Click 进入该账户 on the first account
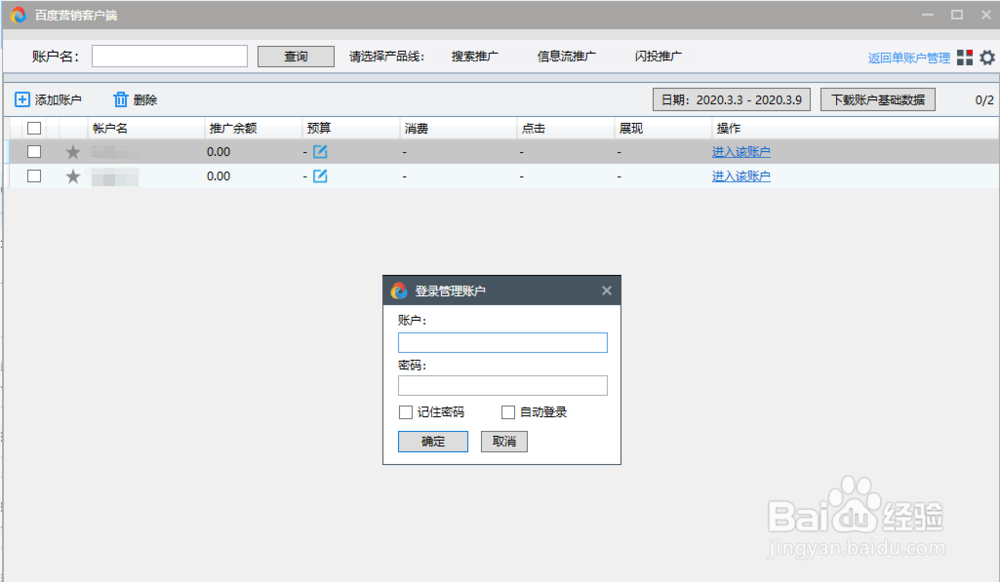 click(741, 151)
